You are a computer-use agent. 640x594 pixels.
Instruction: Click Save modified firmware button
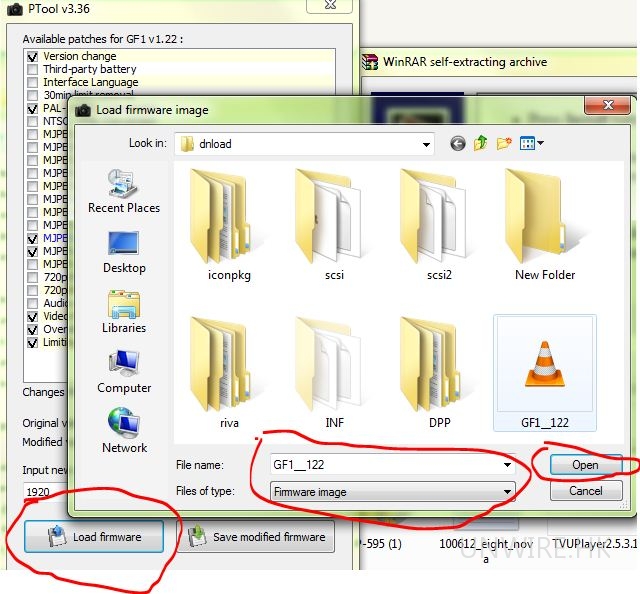(x=256, y=536)
